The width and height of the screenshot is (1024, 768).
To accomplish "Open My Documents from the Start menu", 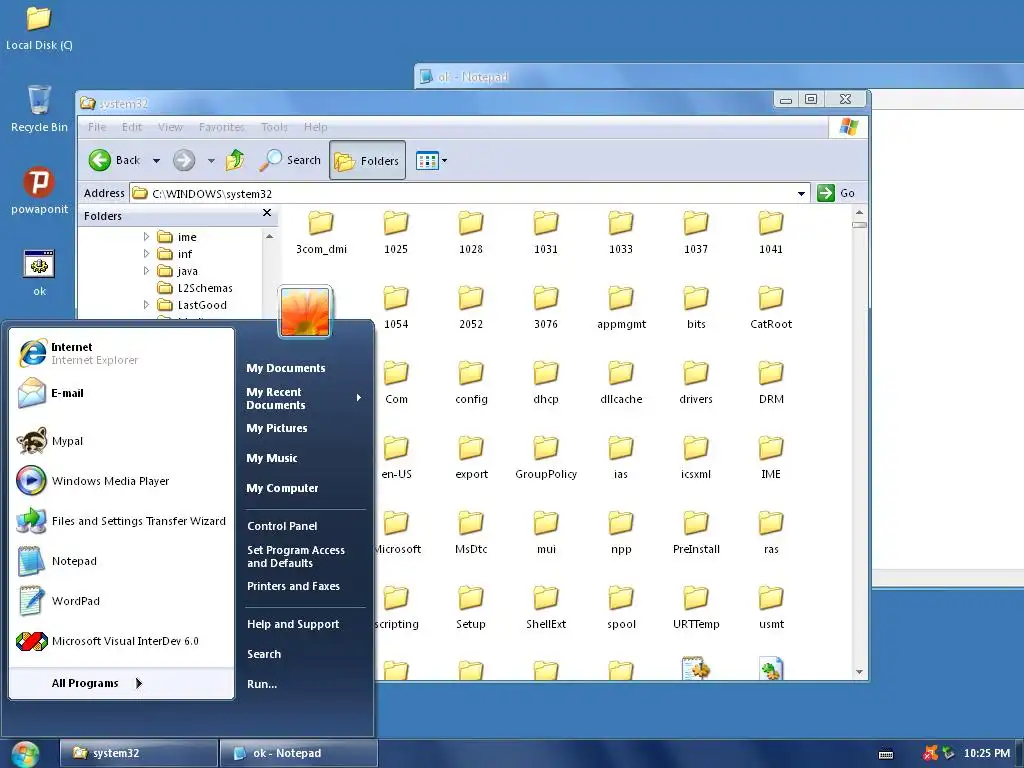I will 286,368.
